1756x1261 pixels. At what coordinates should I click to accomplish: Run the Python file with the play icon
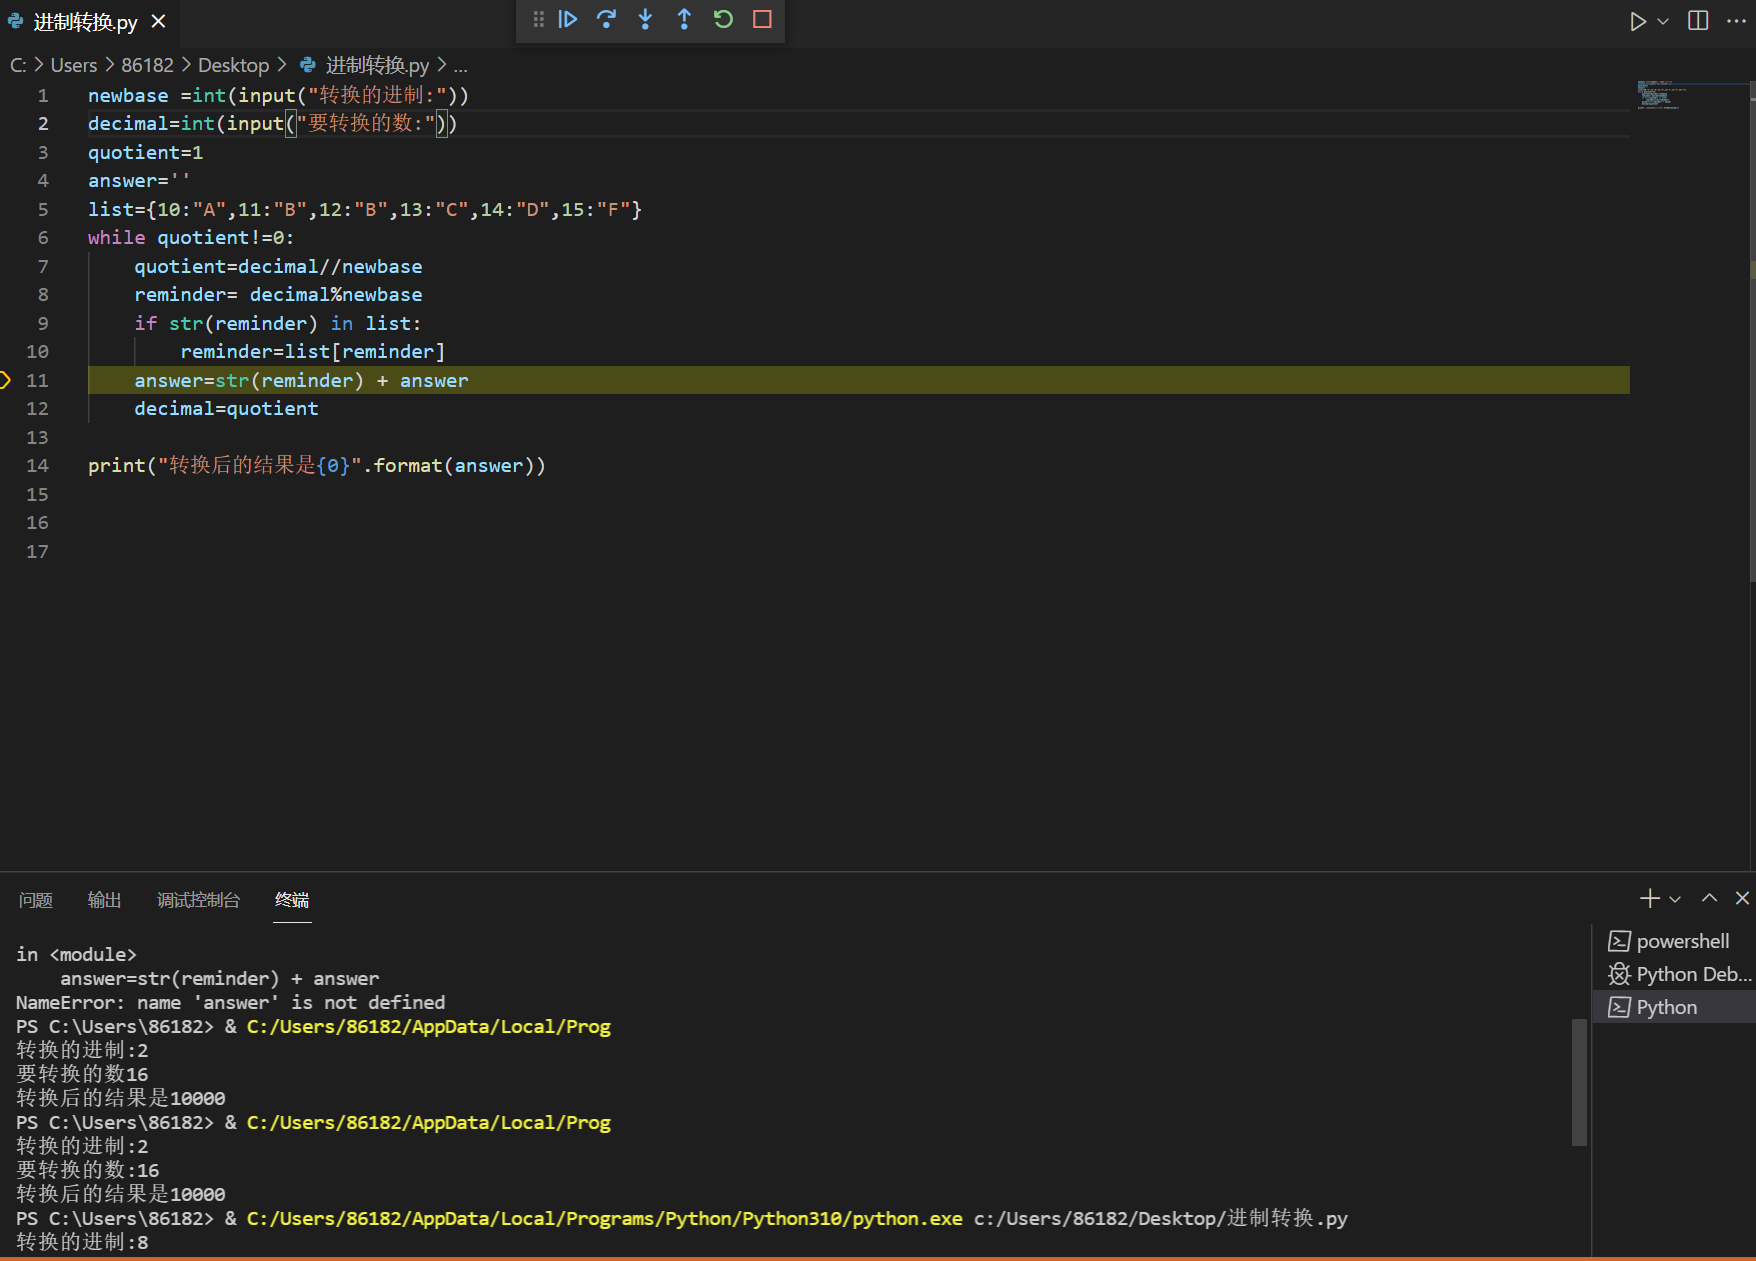1637,21
